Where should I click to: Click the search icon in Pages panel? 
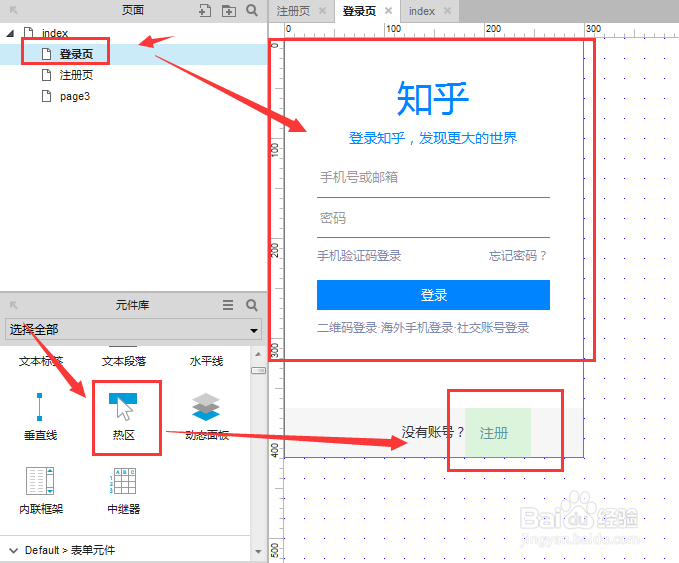pos(252,10)
